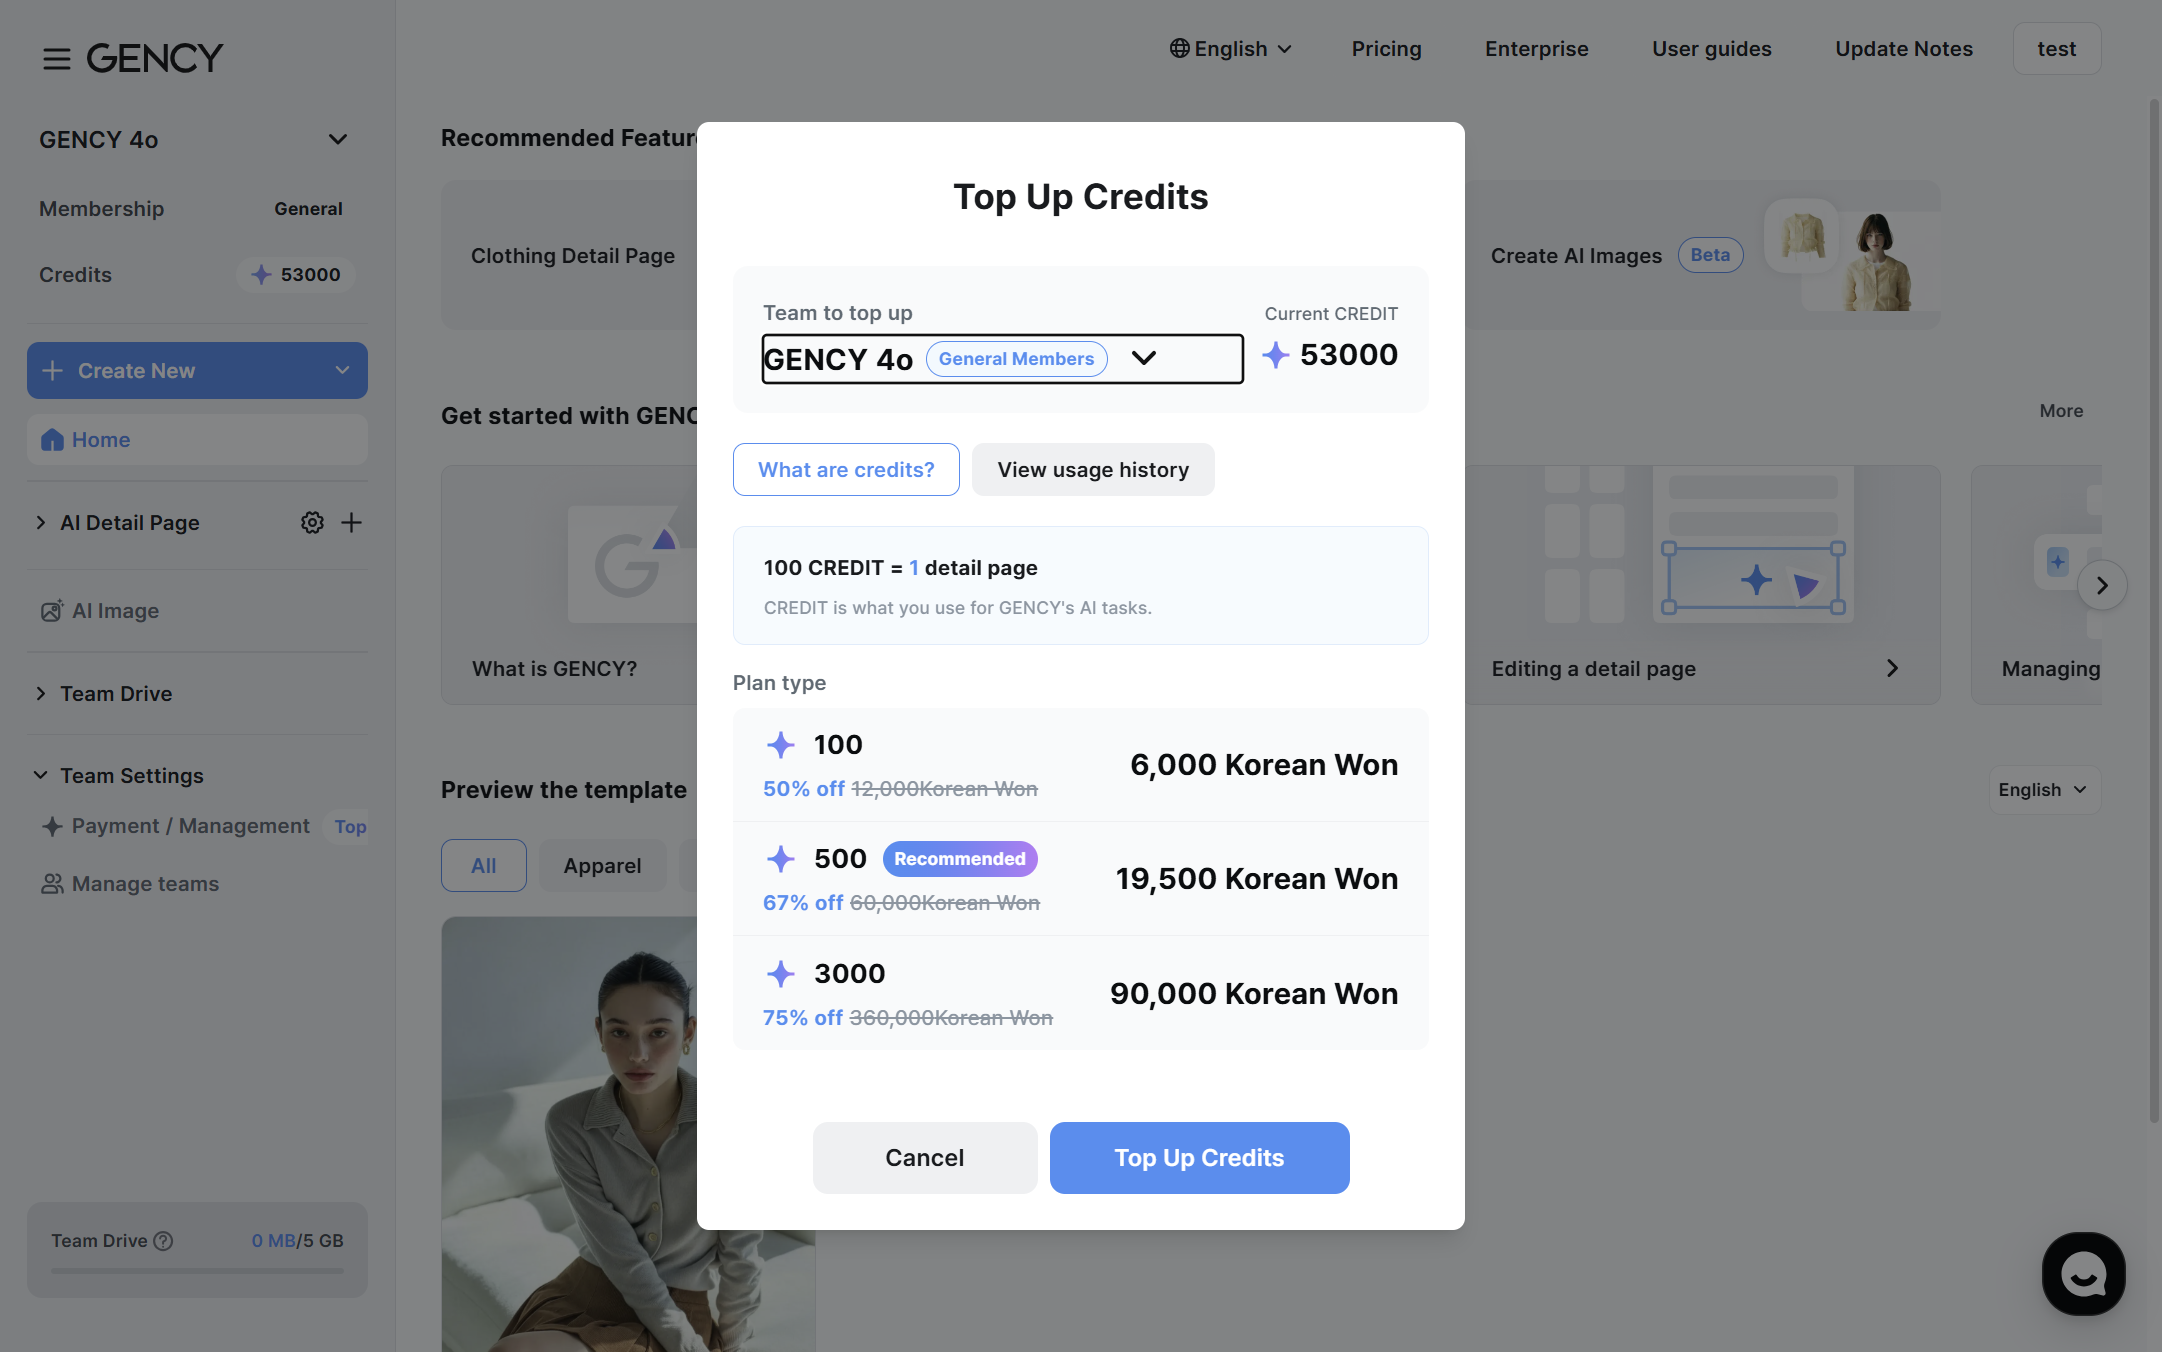Image resolution: width=2162 pixels, height=1352 pixels.
Task: Click the next arrow on guide carousel
Action: 2102,585
